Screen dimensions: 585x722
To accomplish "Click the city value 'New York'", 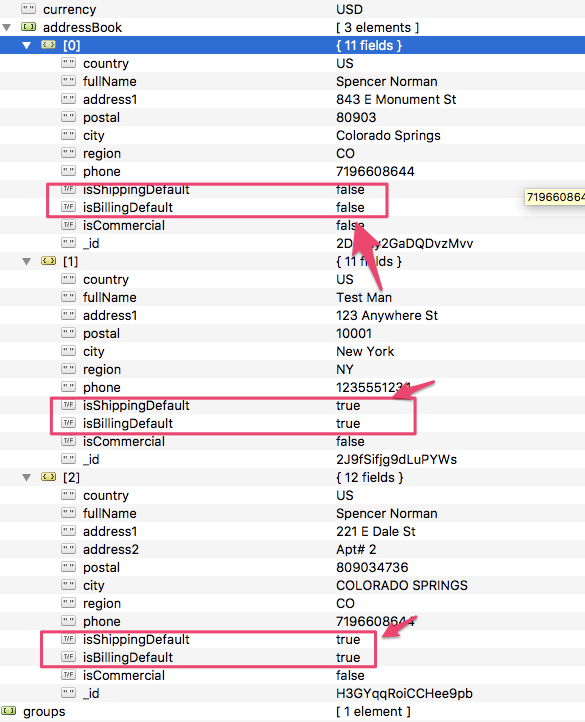I will [365, 351].
